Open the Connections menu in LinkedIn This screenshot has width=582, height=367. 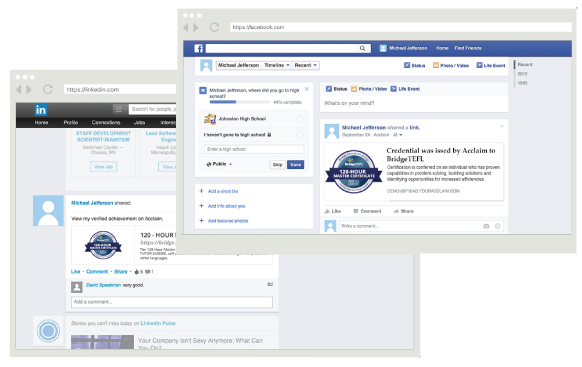[106, 122]
